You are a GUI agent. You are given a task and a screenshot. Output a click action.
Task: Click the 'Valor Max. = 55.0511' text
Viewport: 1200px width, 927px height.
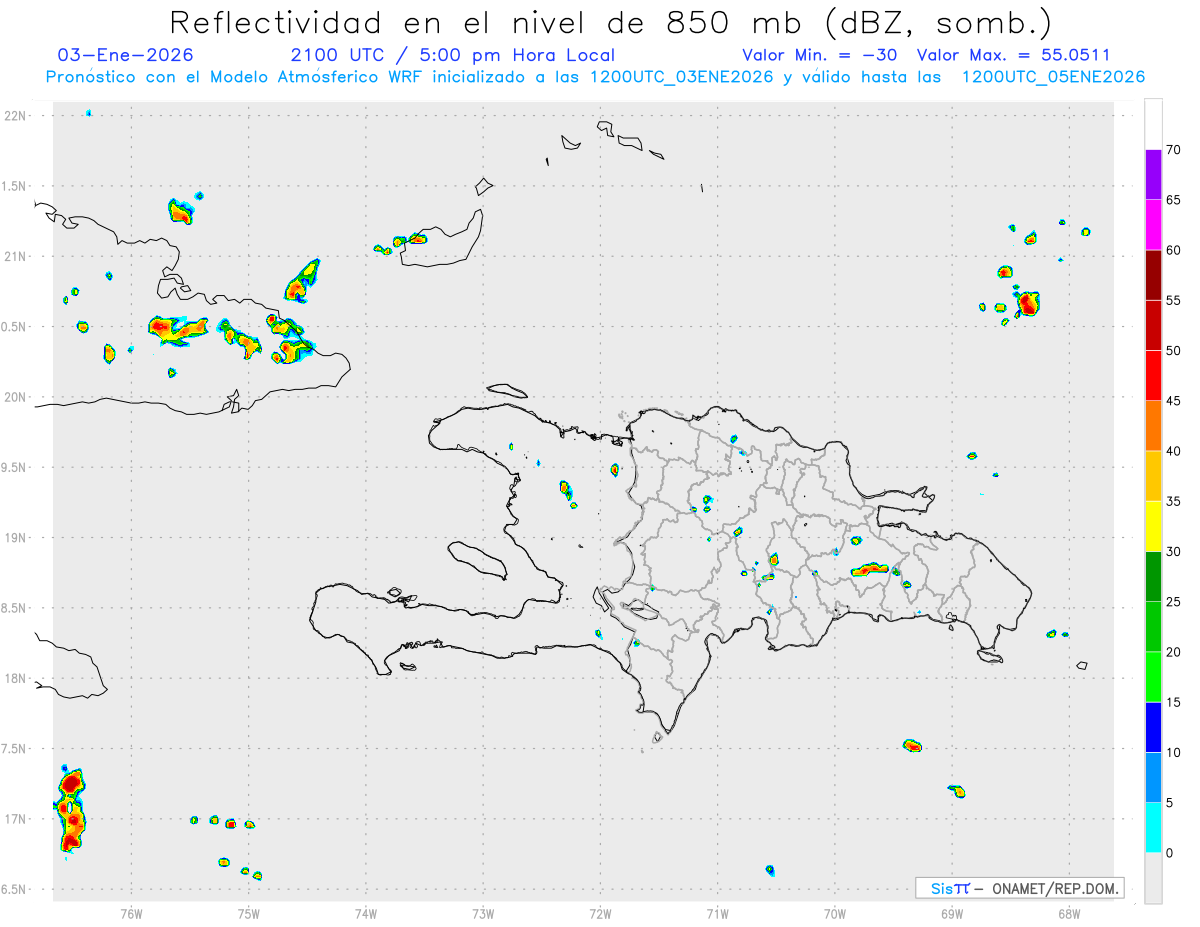click(1013, 55)
